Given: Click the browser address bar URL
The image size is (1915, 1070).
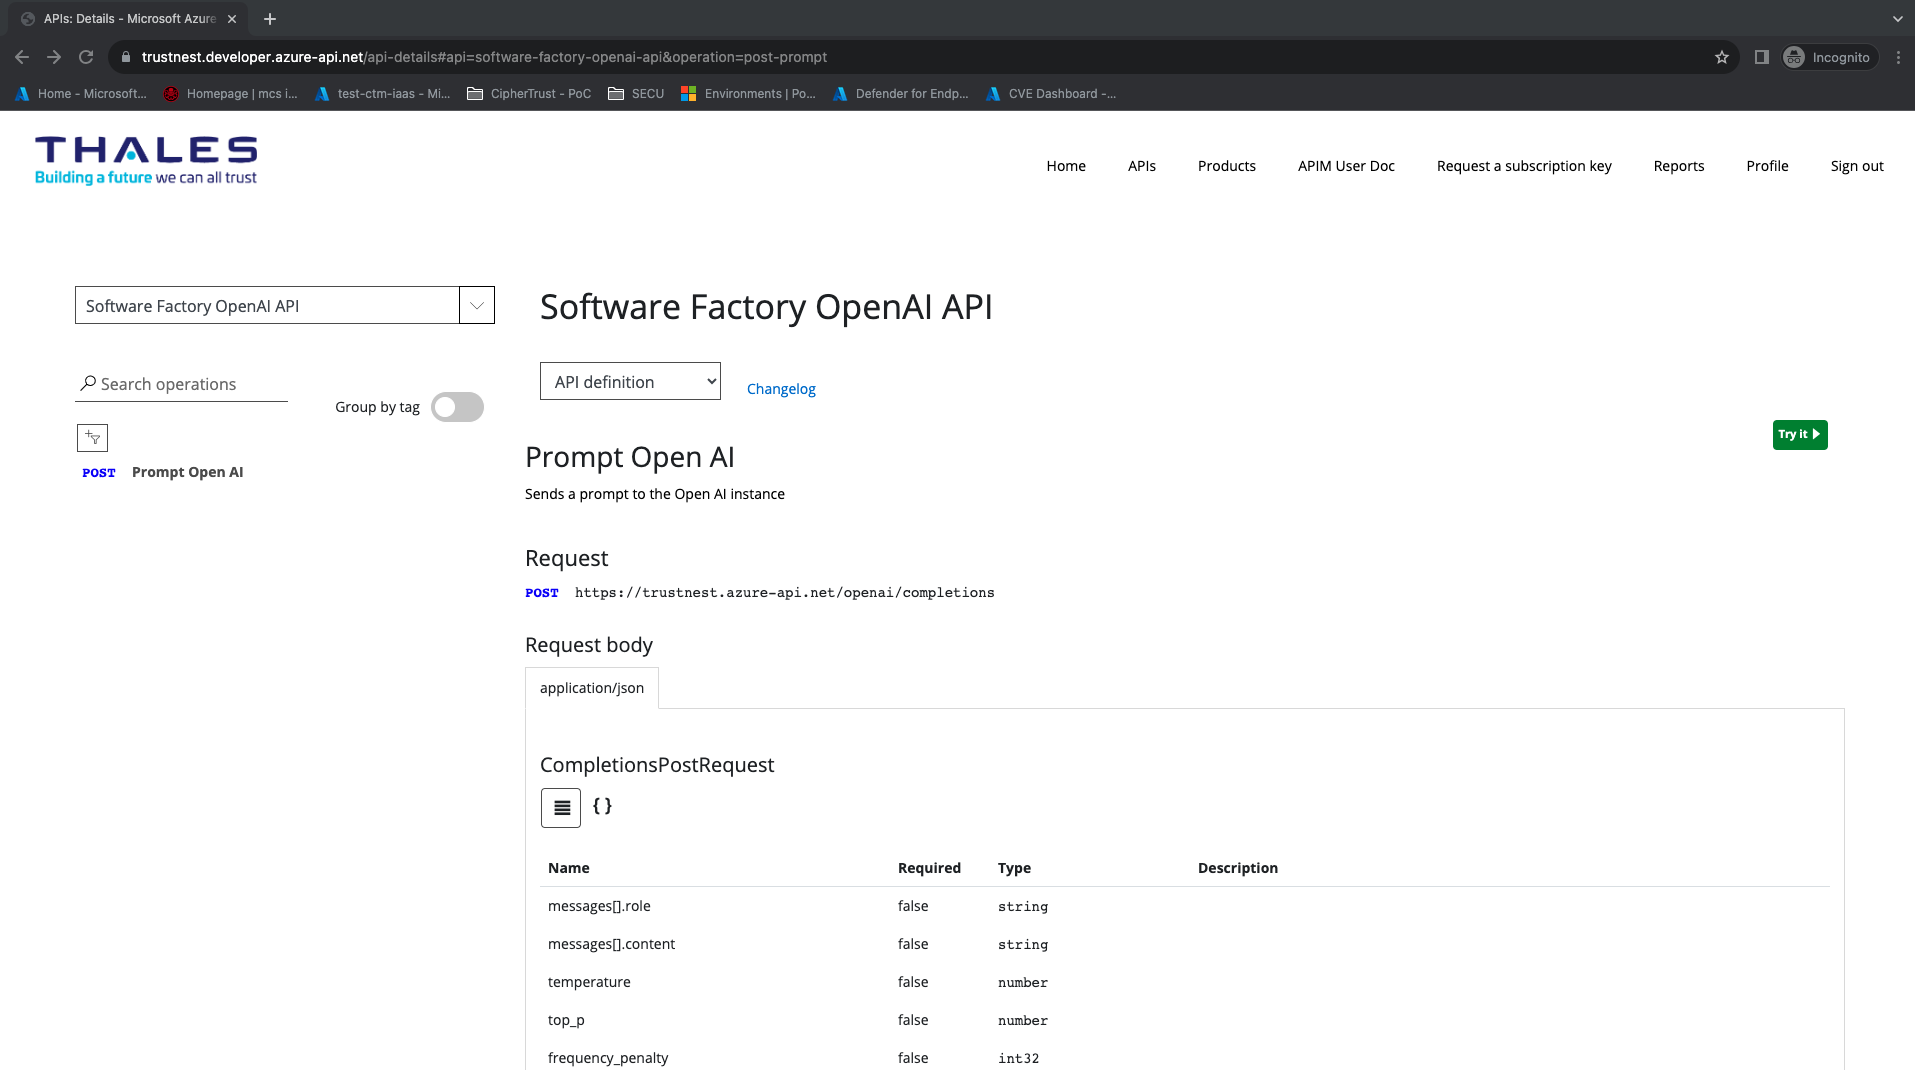Looking at the screenshot, I should coord(484,57).
